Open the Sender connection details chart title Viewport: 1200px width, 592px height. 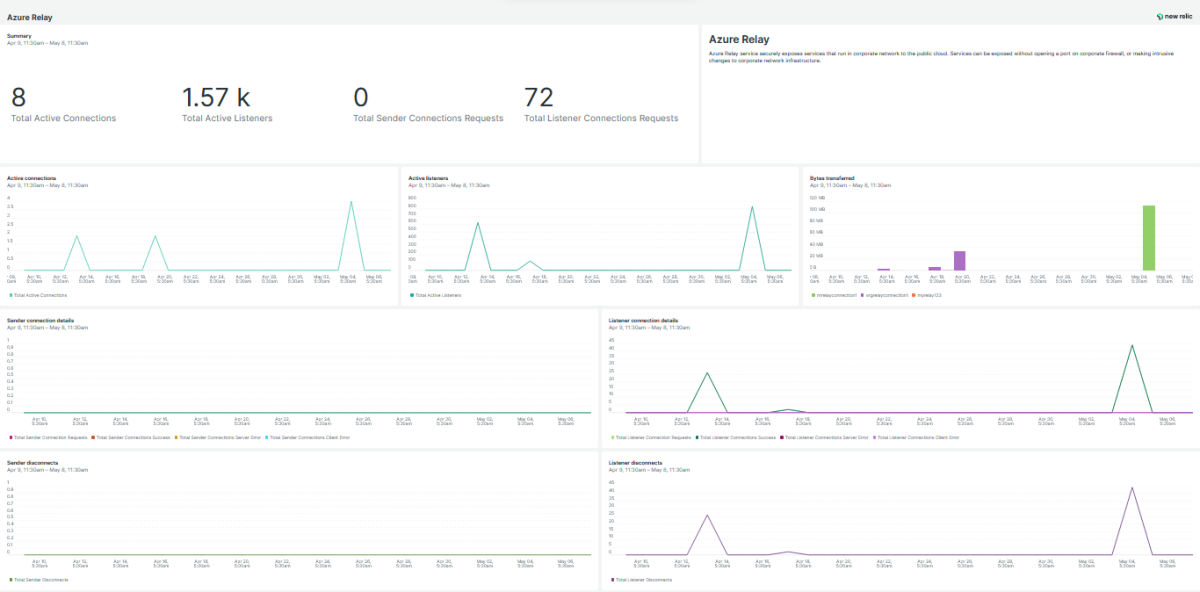[x=40, y=321]
